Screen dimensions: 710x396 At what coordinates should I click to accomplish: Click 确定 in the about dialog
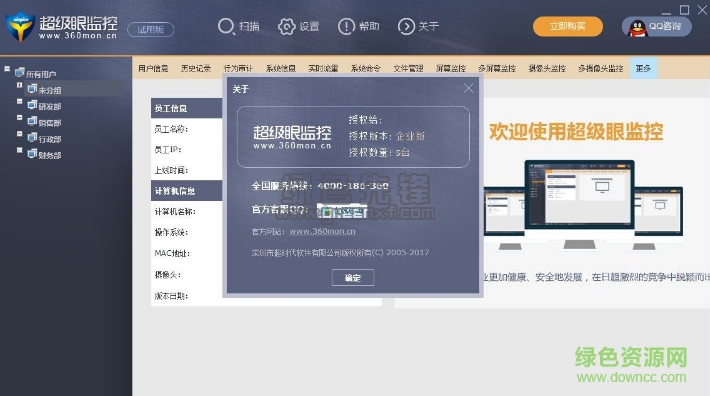pos(353,278)
